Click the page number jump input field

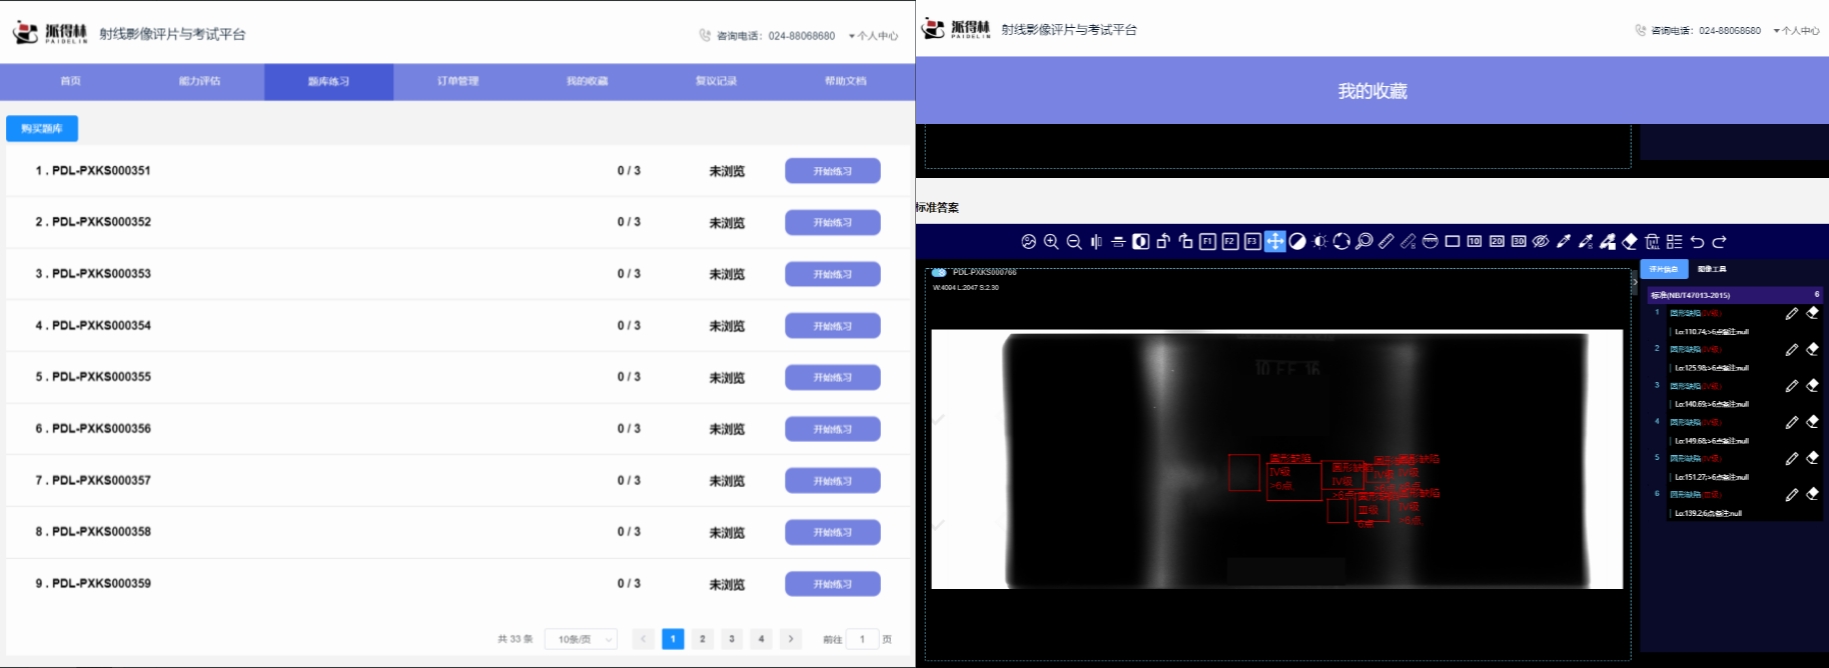(862, 639)
